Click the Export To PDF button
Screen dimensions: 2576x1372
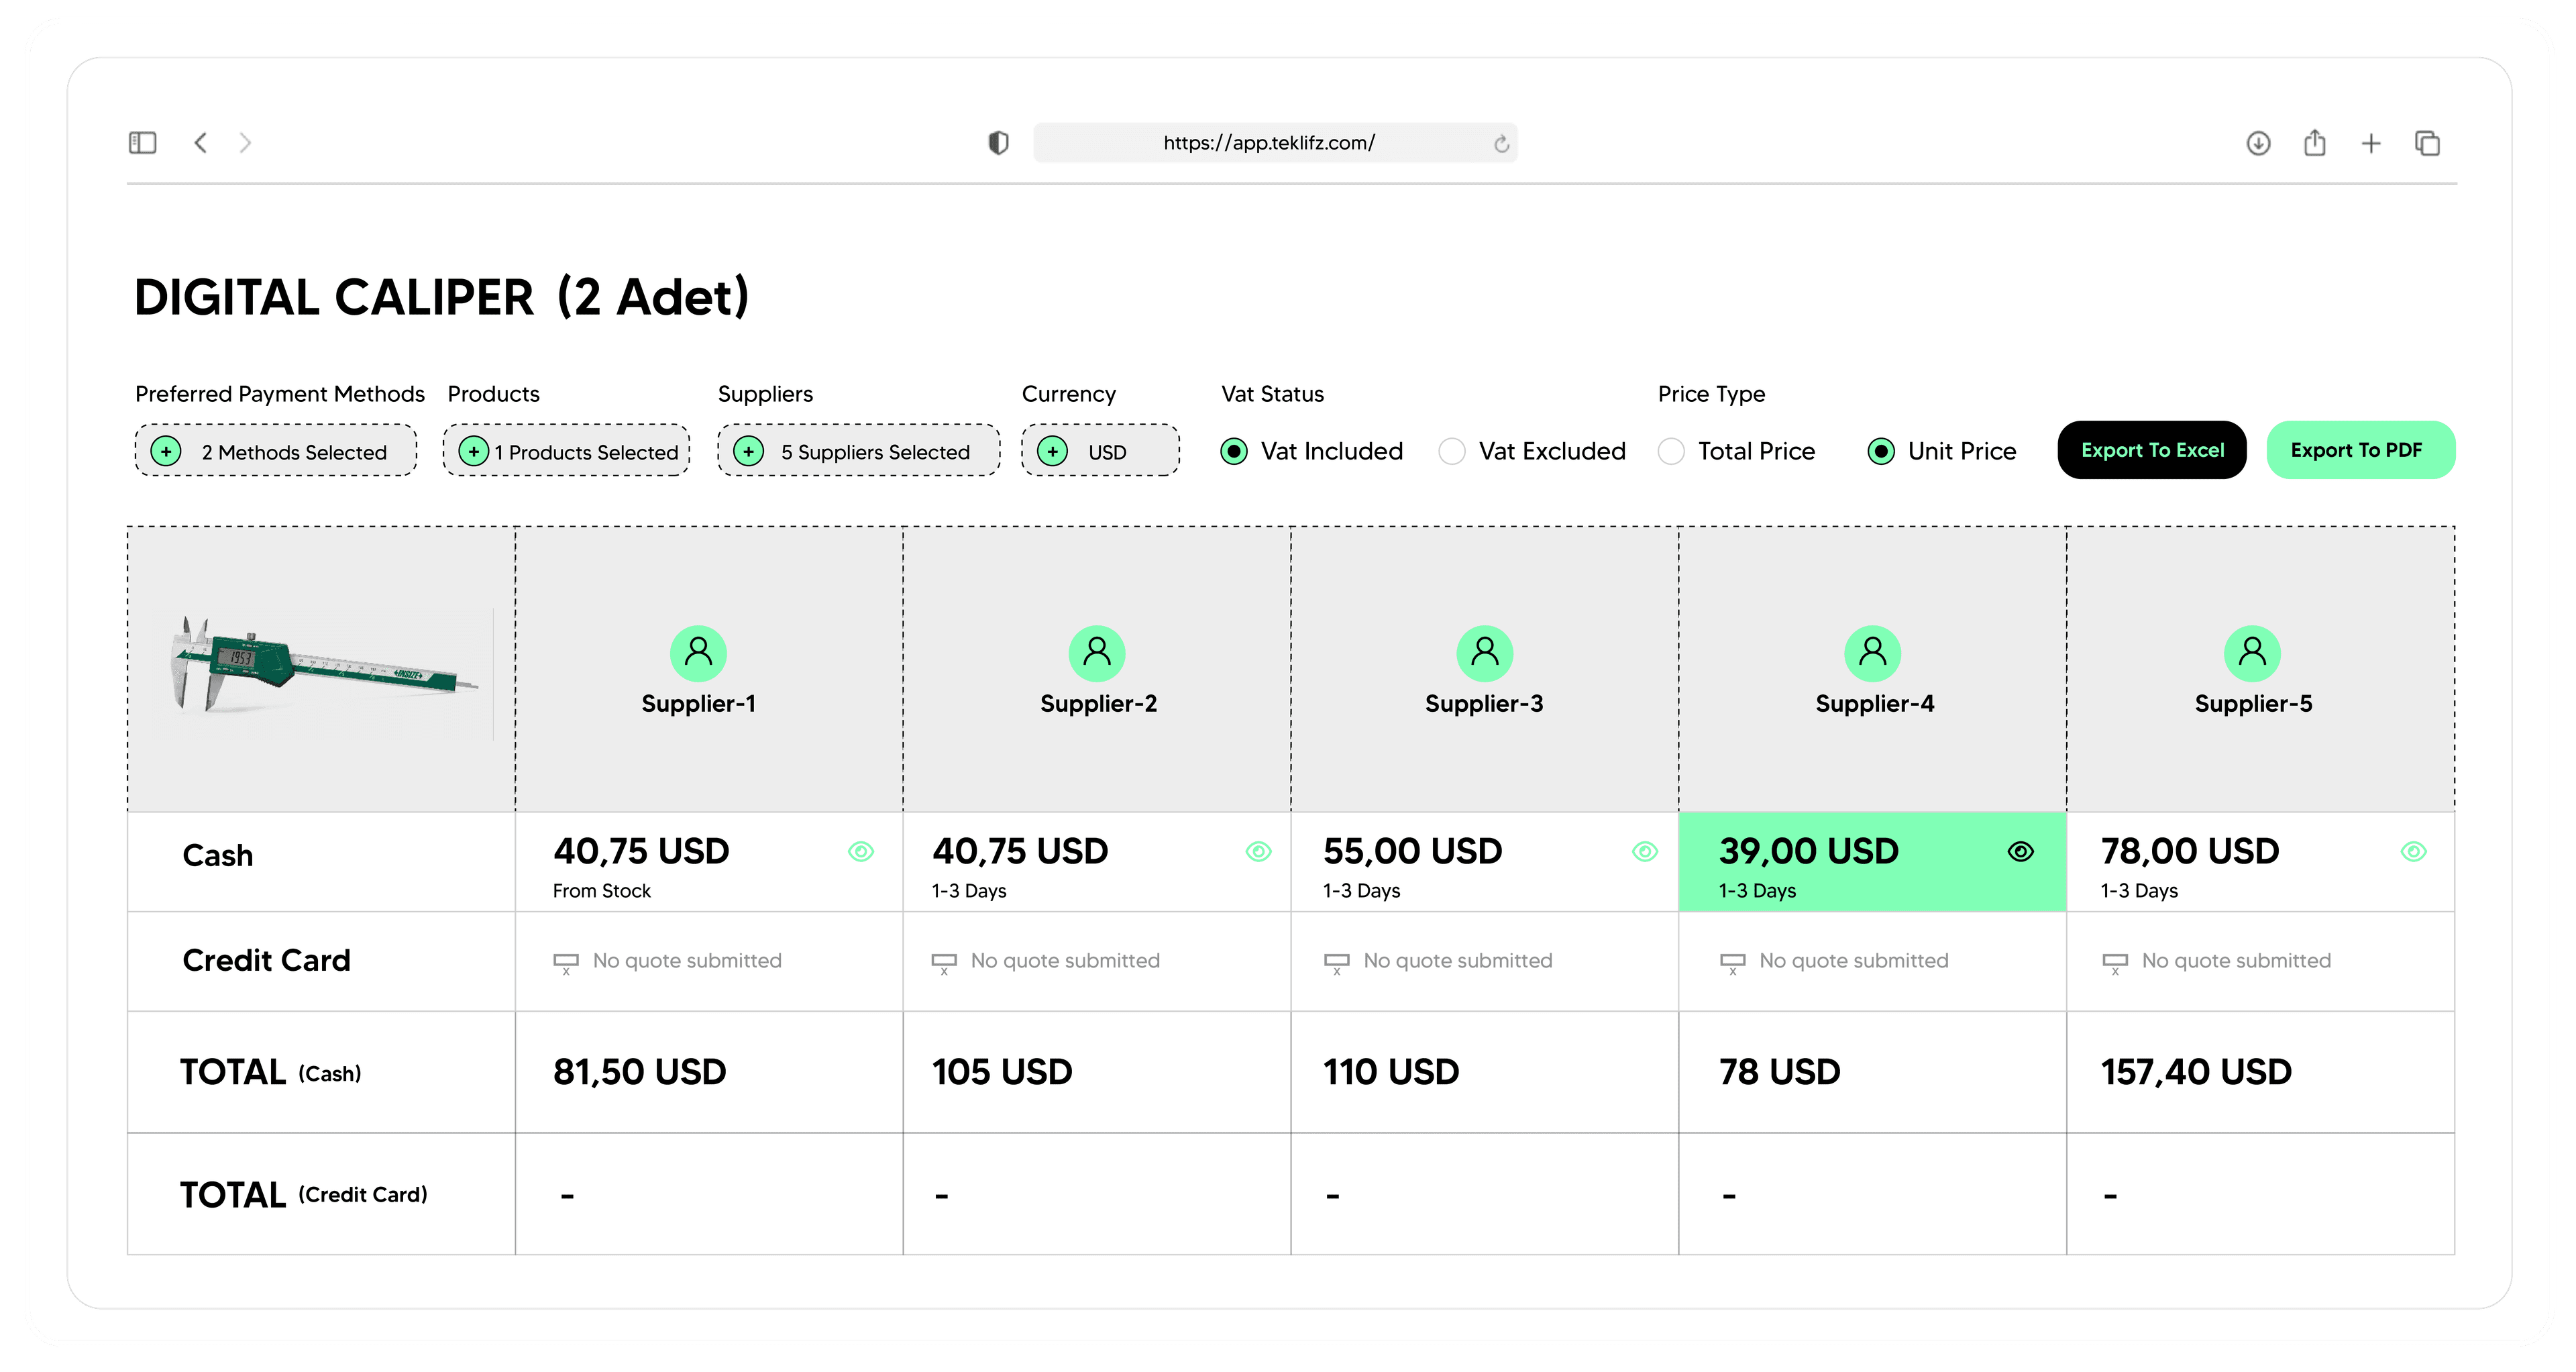coord(2361,450)
